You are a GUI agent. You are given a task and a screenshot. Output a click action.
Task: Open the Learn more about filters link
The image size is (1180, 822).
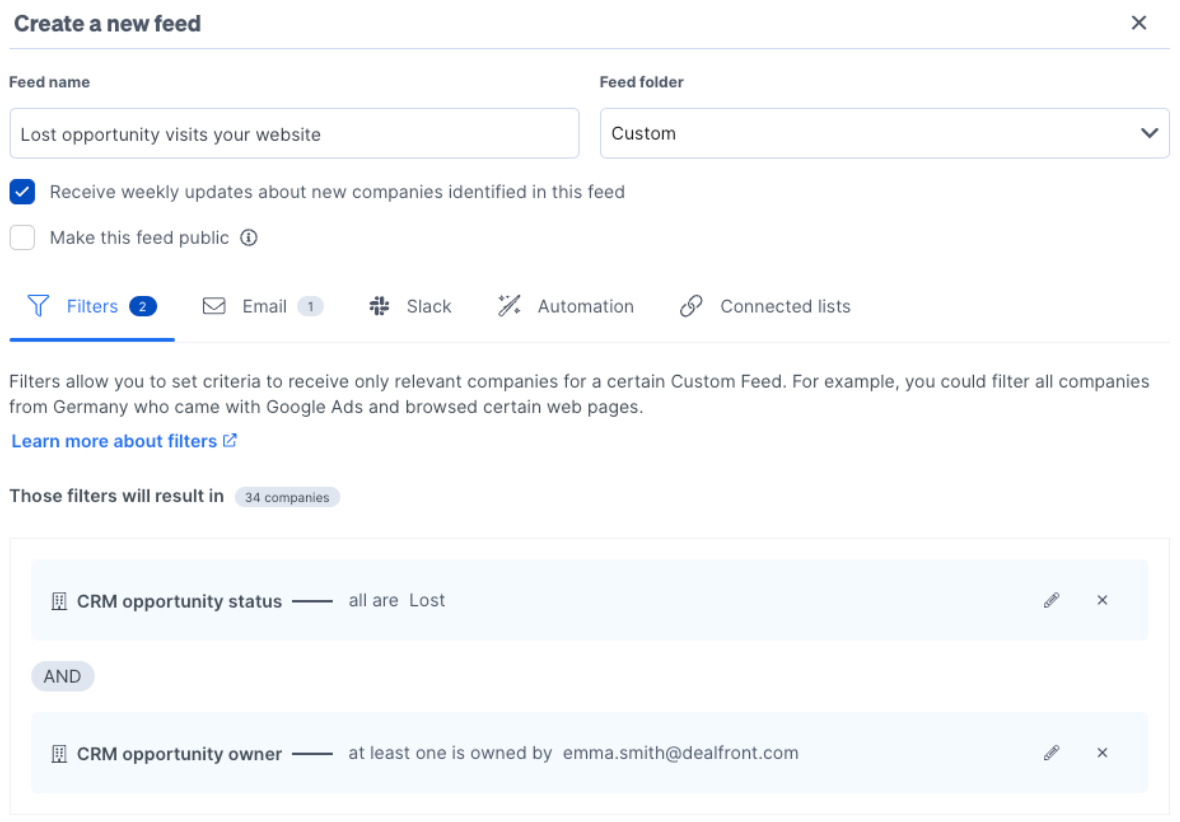click(114, 440)
